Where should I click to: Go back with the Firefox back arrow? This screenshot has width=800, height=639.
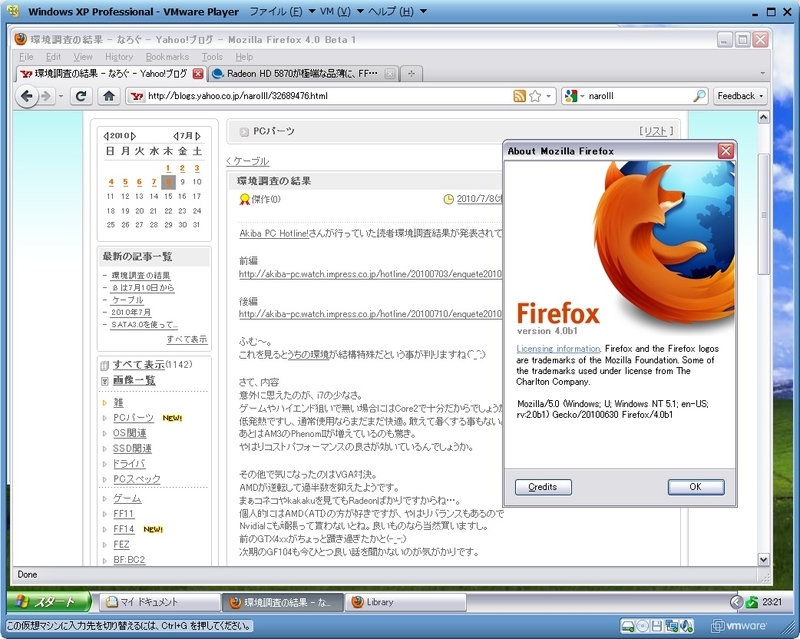[x=27, y=96]
